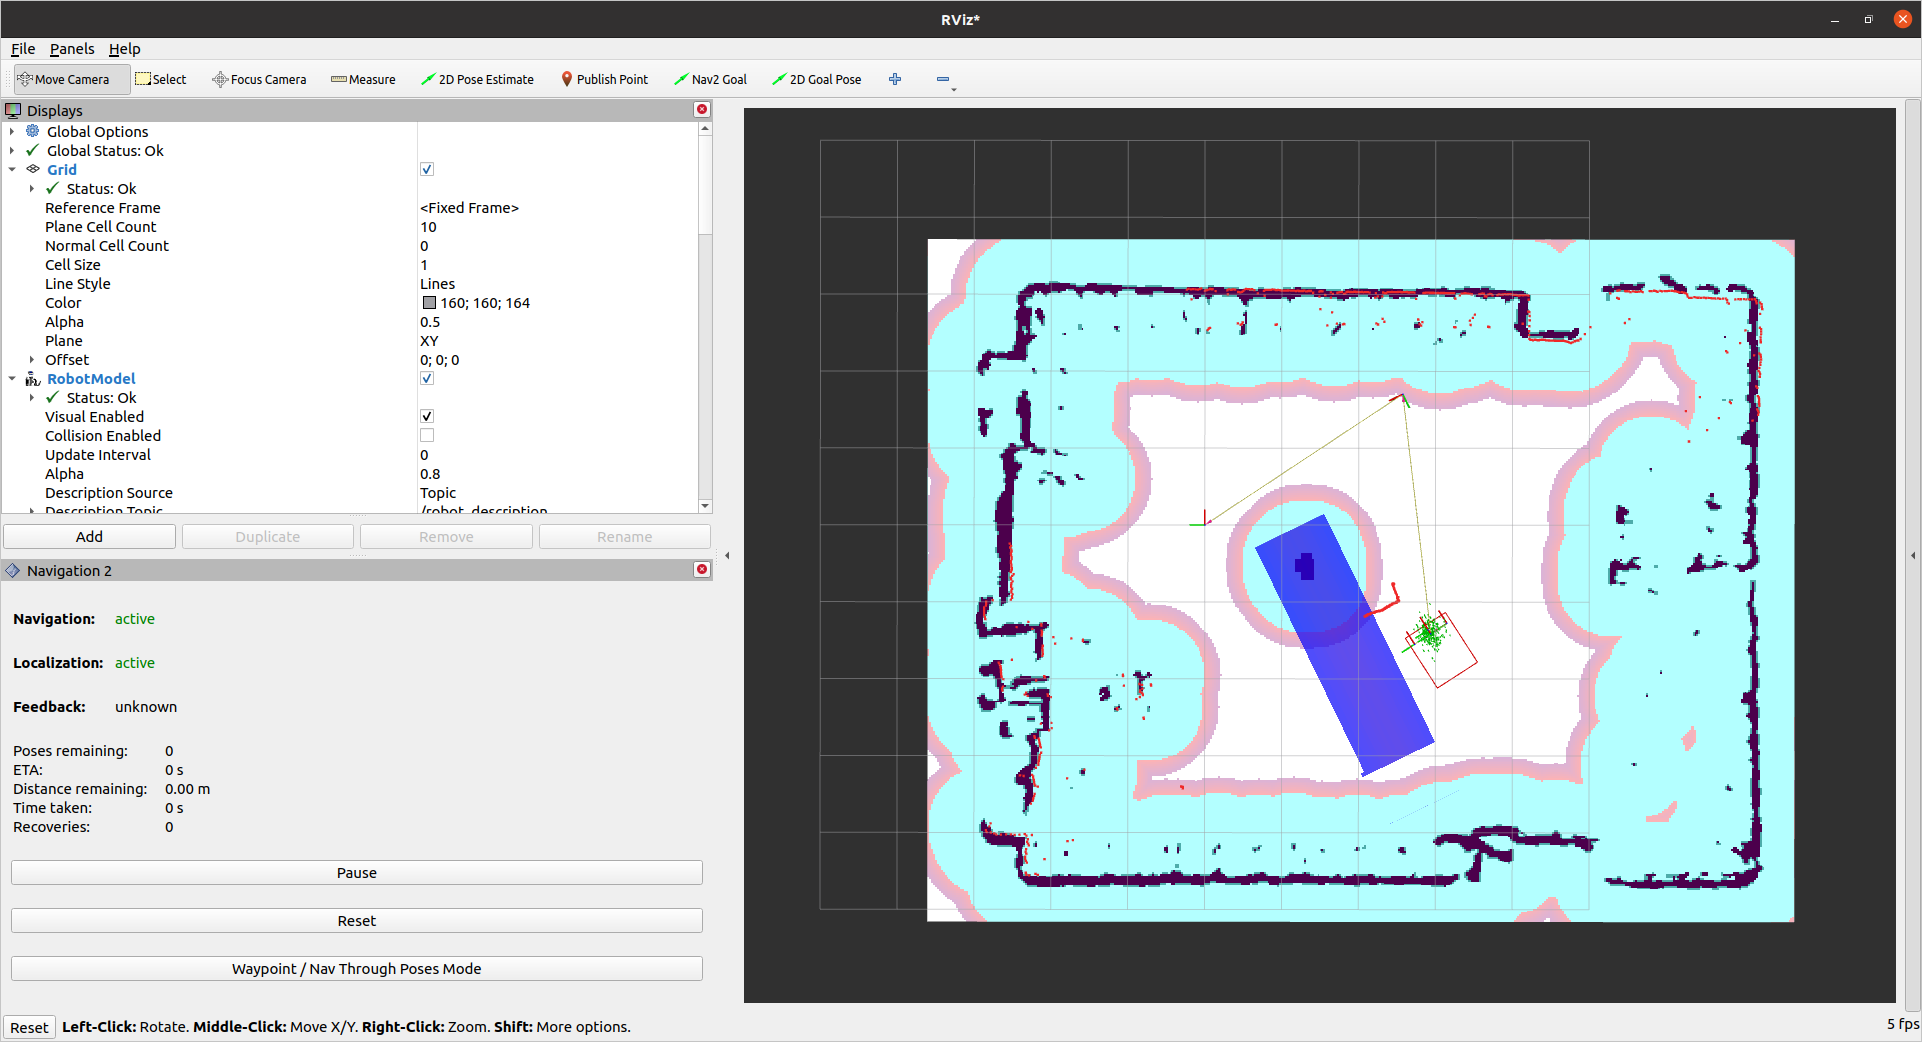Click the Global Options gear icon
The height and width of the screenshot is (1042, 1922).
[x=33, y=131]
